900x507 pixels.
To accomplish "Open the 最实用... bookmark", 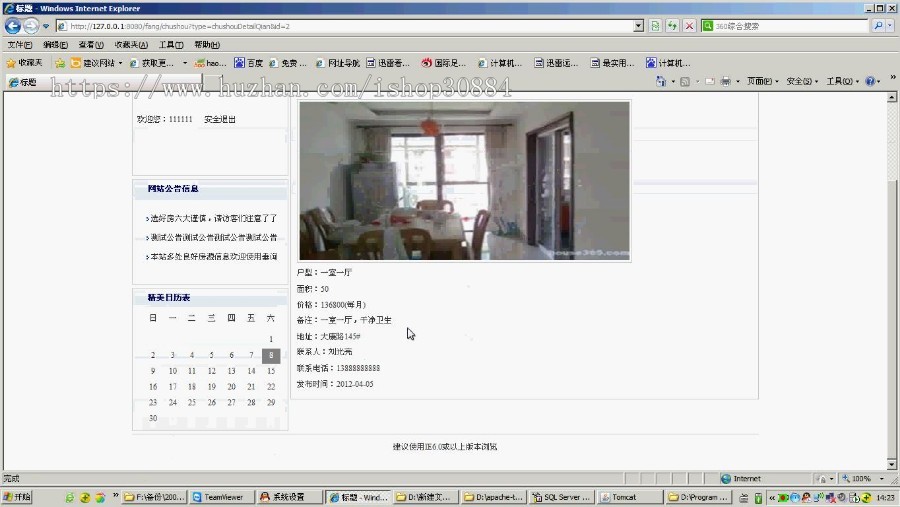I will (x=612, y=63).
